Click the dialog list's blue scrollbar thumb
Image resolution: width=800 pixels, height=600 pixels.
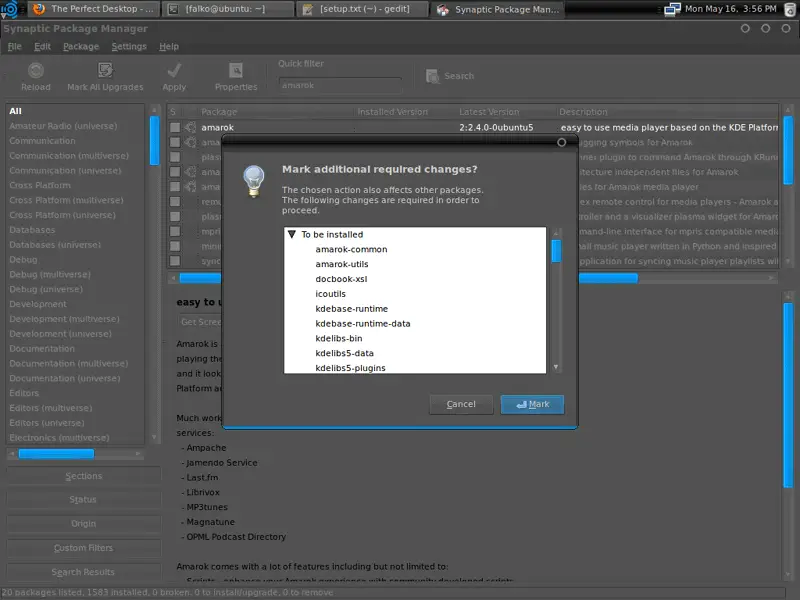[x=556, y=251]
